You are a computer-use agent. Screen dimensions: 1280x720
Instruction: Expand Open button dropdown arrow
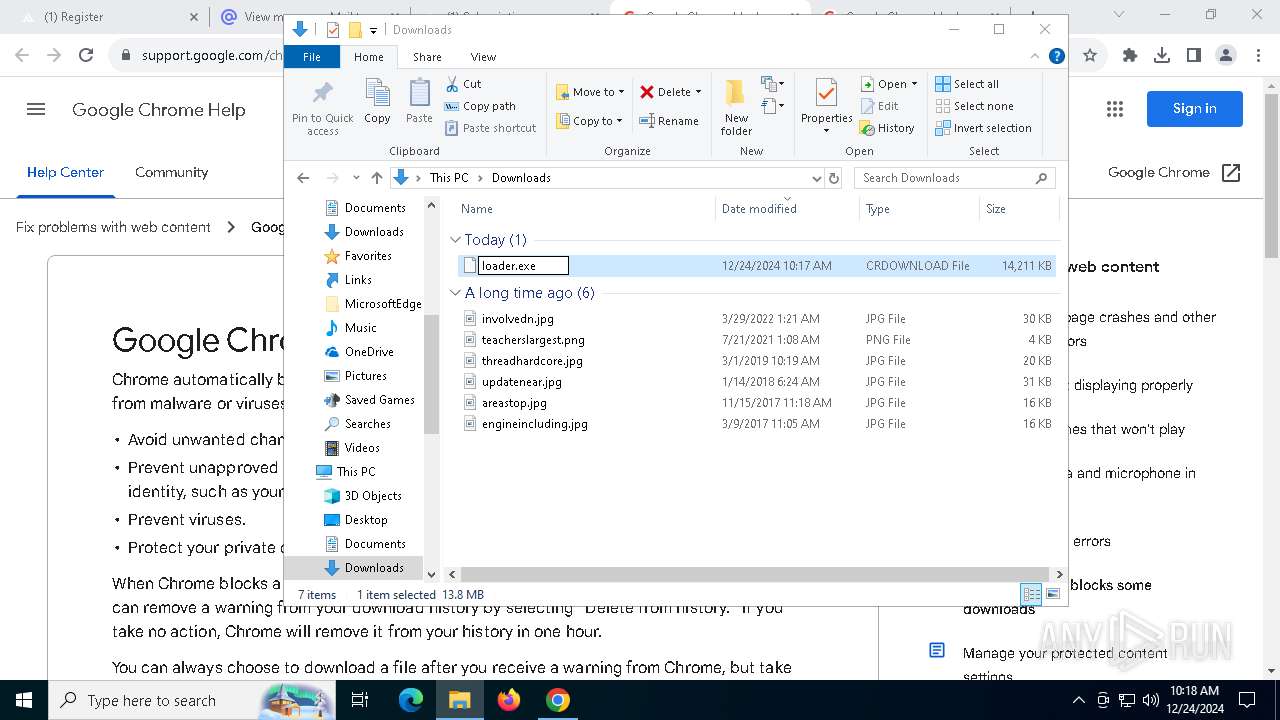coord(914,84)
